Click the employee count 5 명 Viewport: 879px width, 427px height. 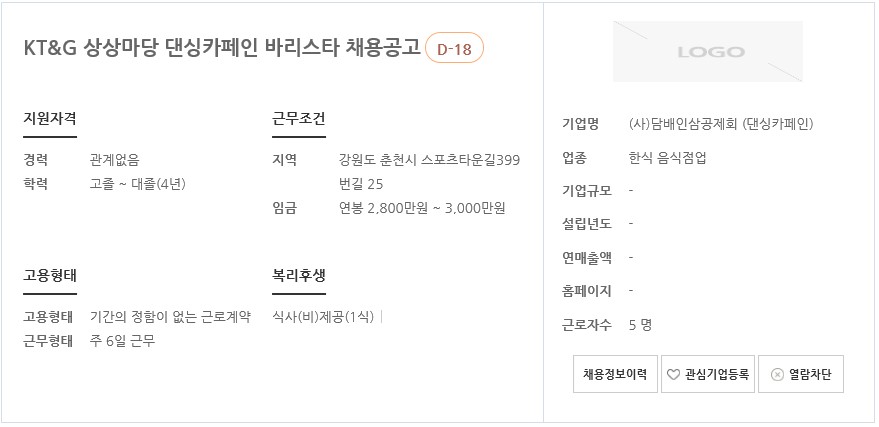[640, 325]
